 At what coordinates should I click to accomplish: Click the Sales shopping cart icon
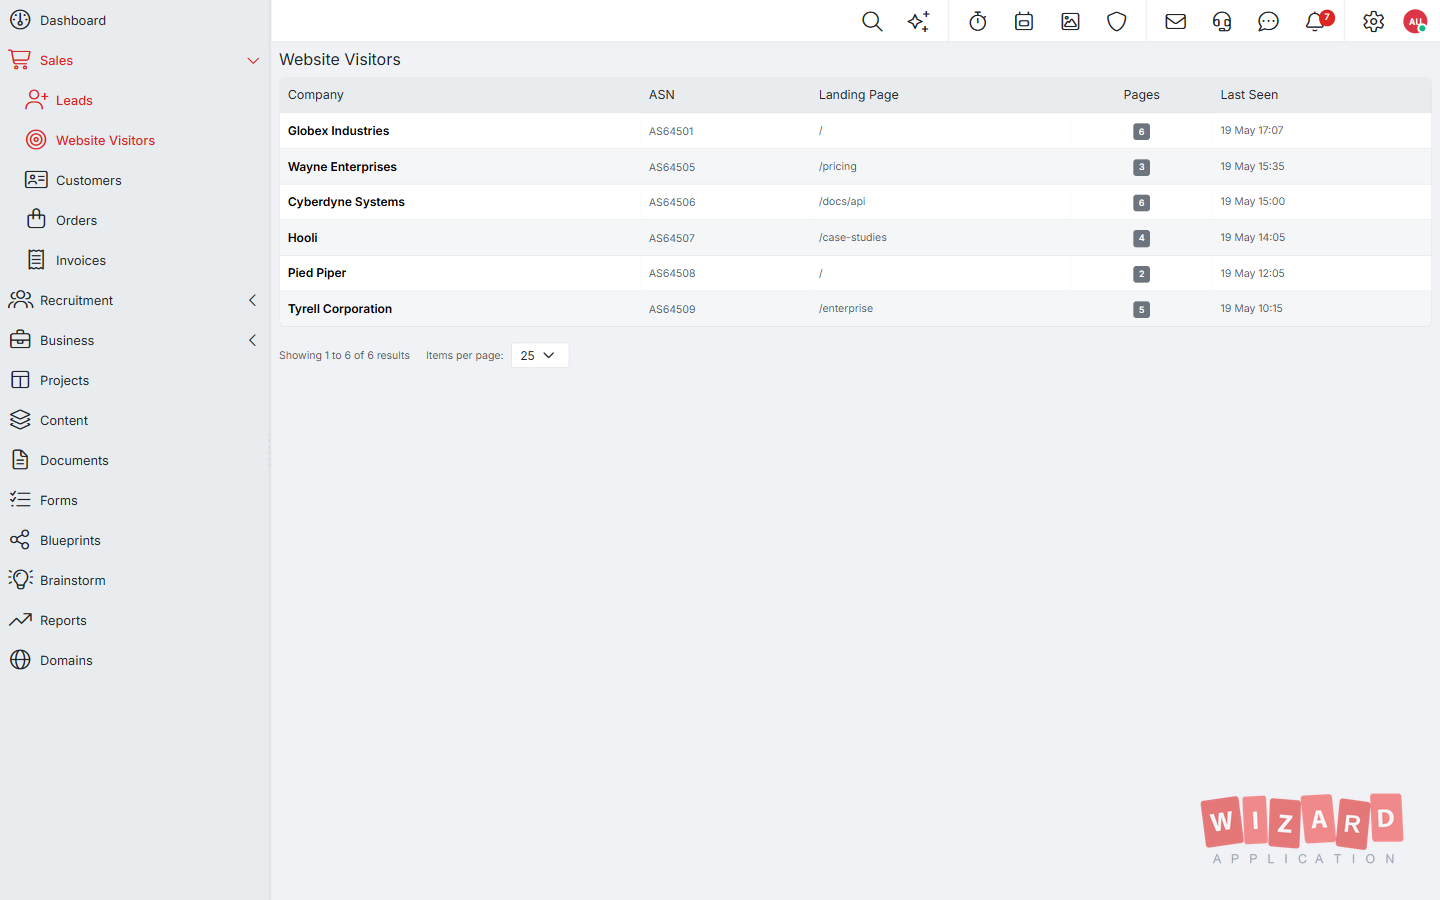[20, 60]
